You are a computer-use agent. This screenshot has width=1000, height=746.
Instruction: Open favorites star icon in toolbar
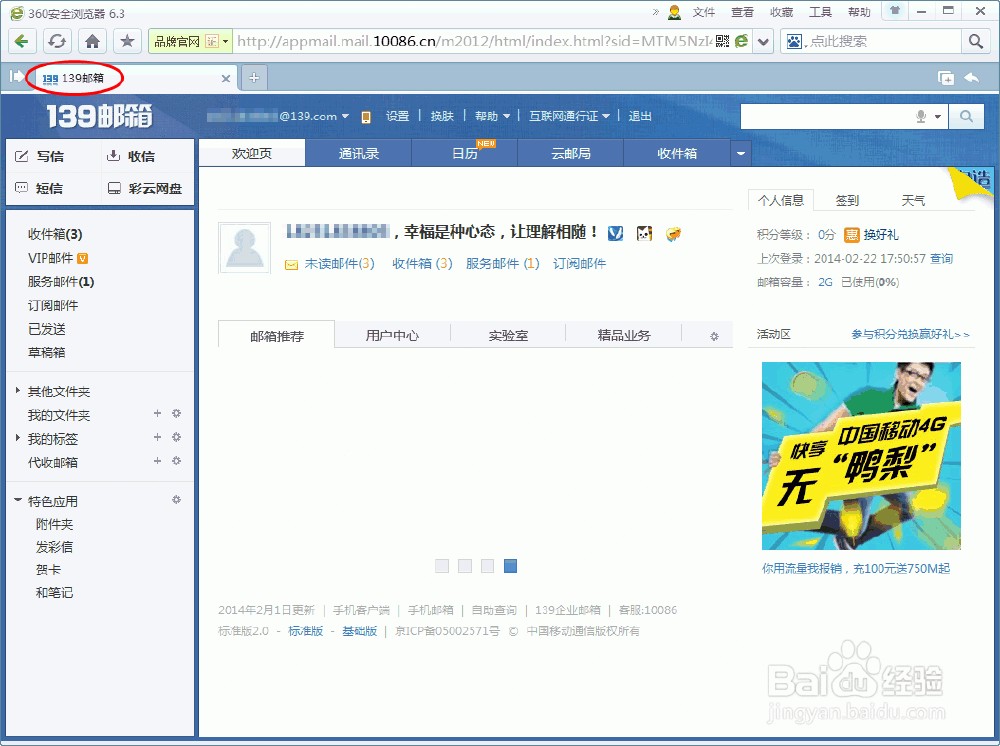click(128, 41)
